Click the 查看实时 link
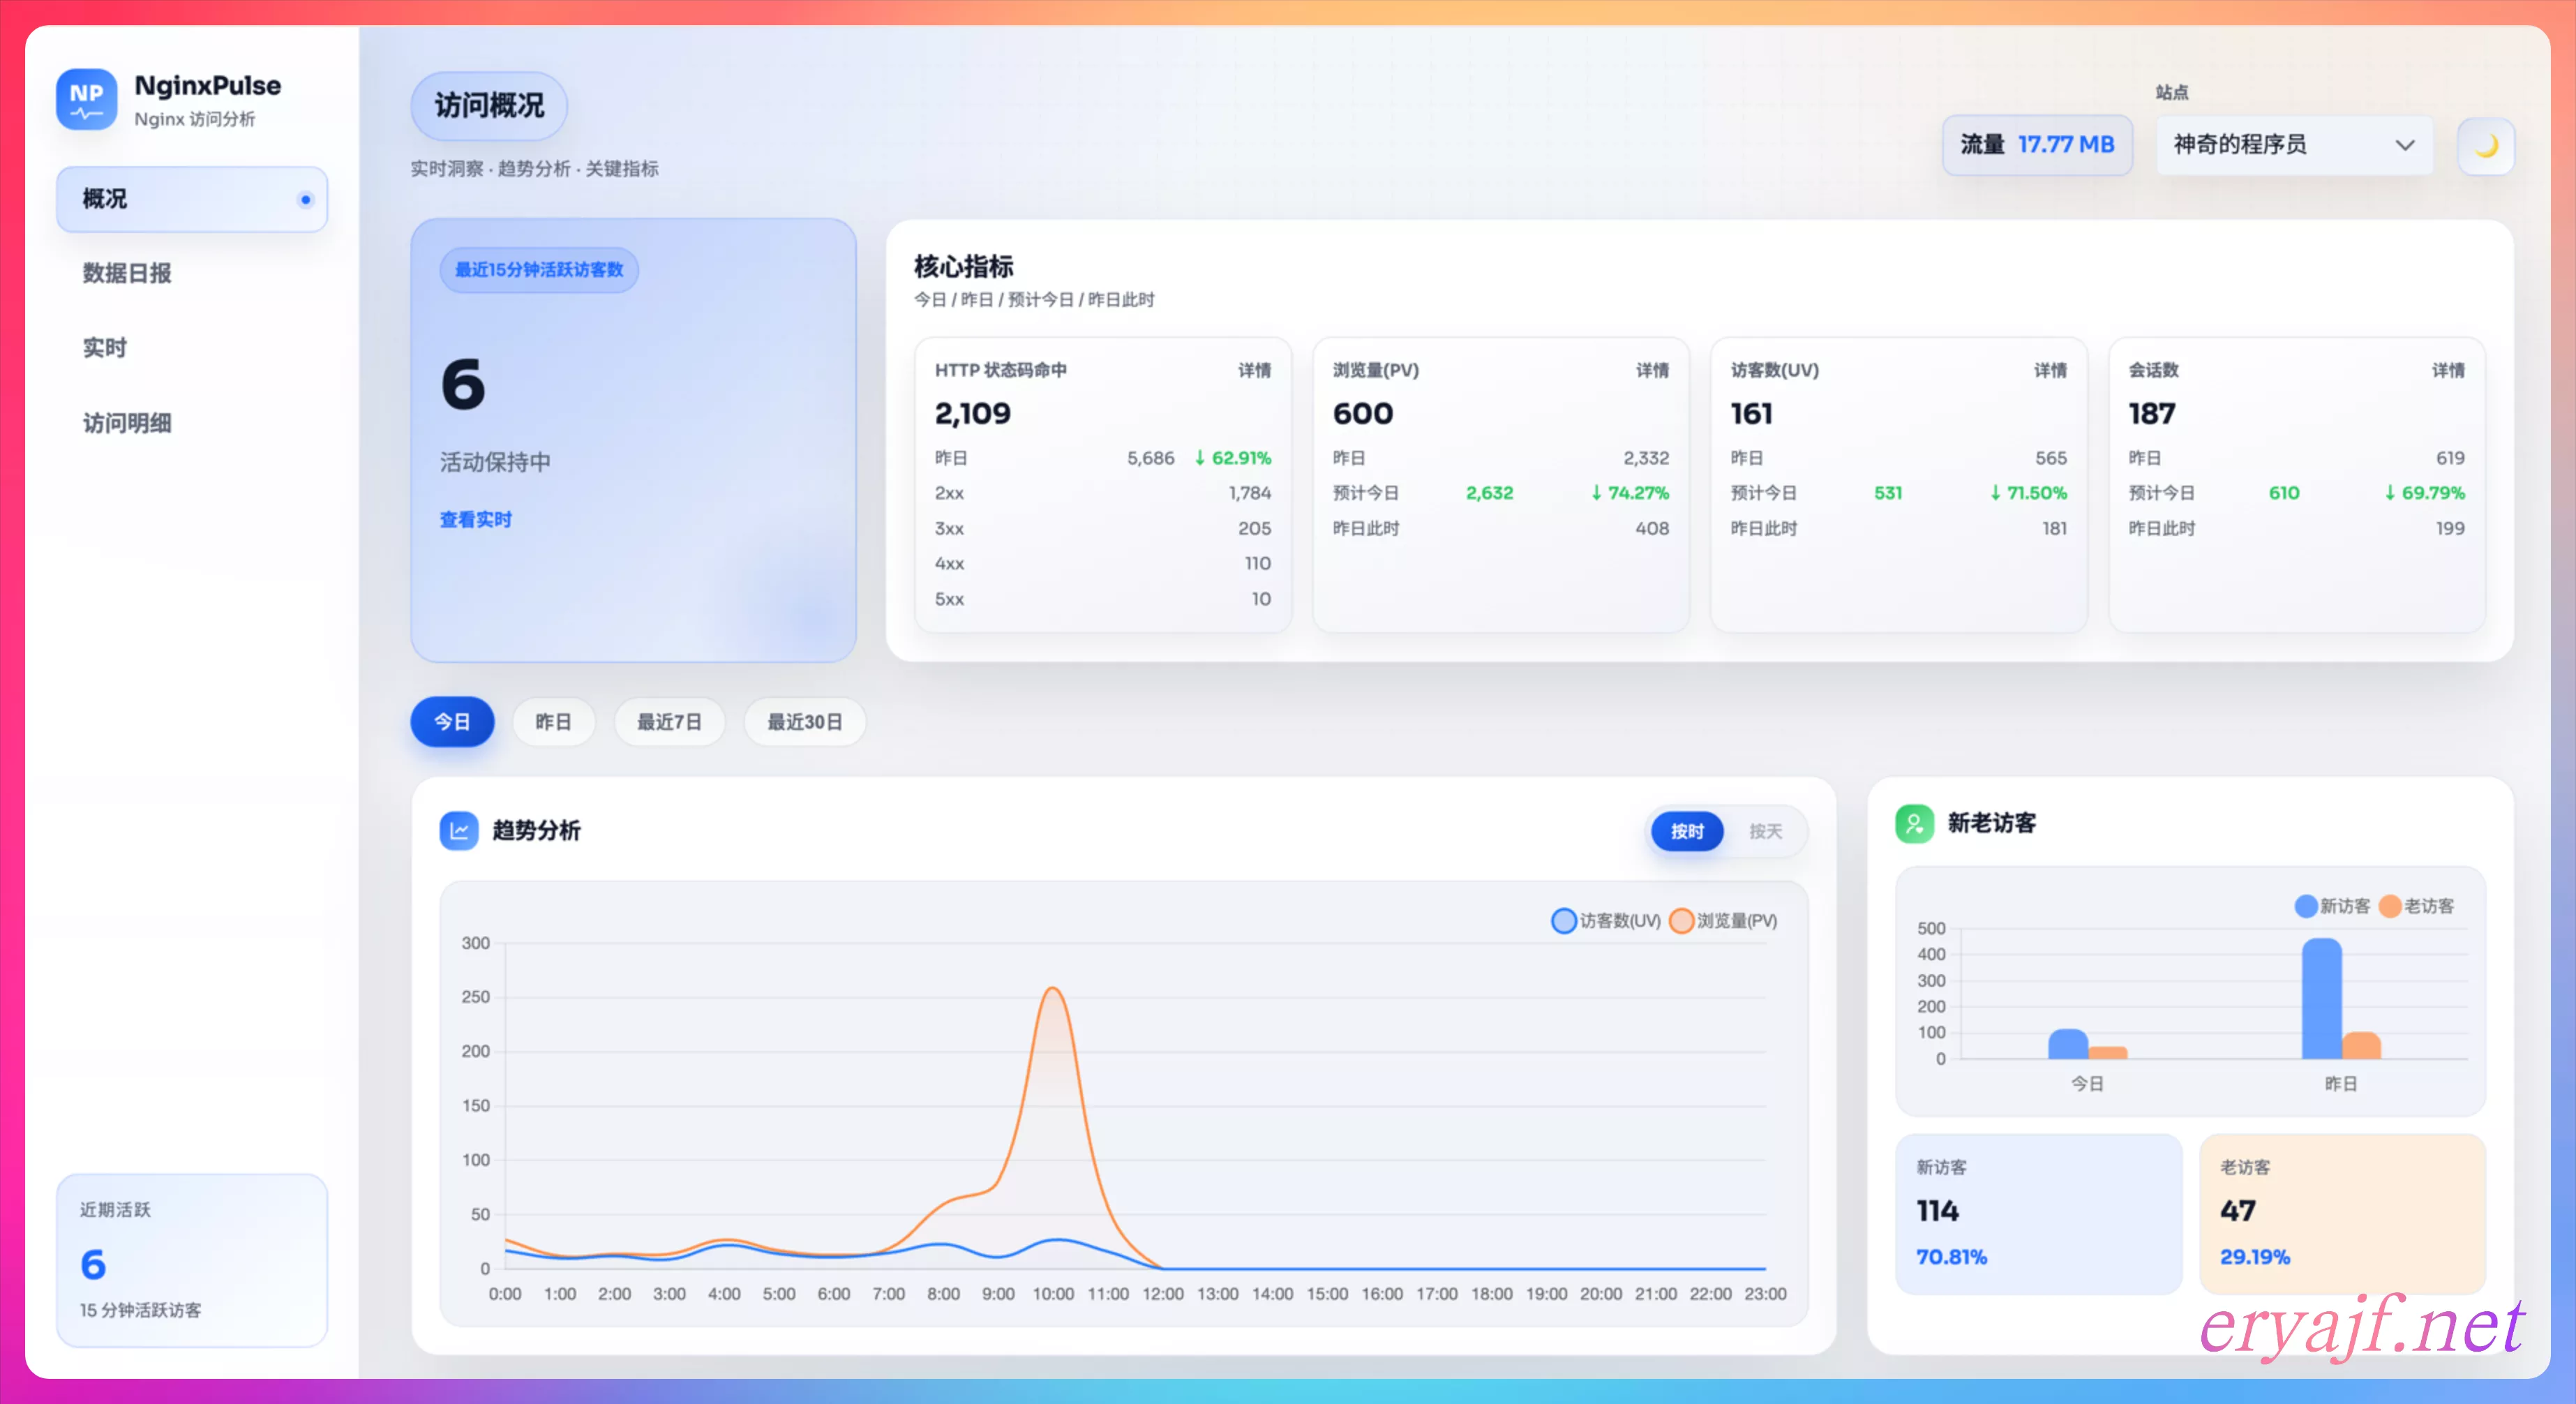 tap(475, 519)
